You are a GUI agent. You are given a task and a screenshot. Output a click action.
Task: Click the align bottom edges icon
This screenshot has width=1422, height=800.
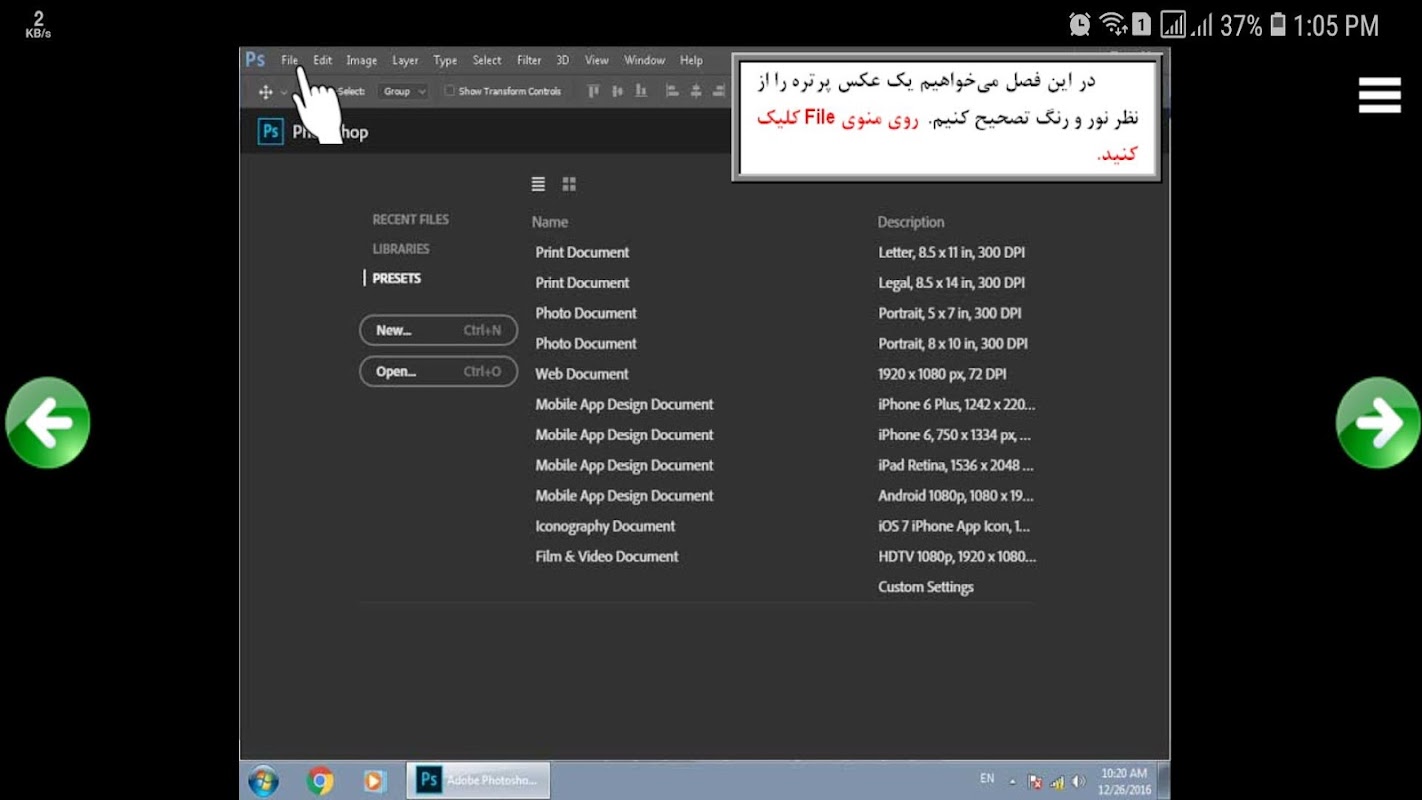click(641, 91)
